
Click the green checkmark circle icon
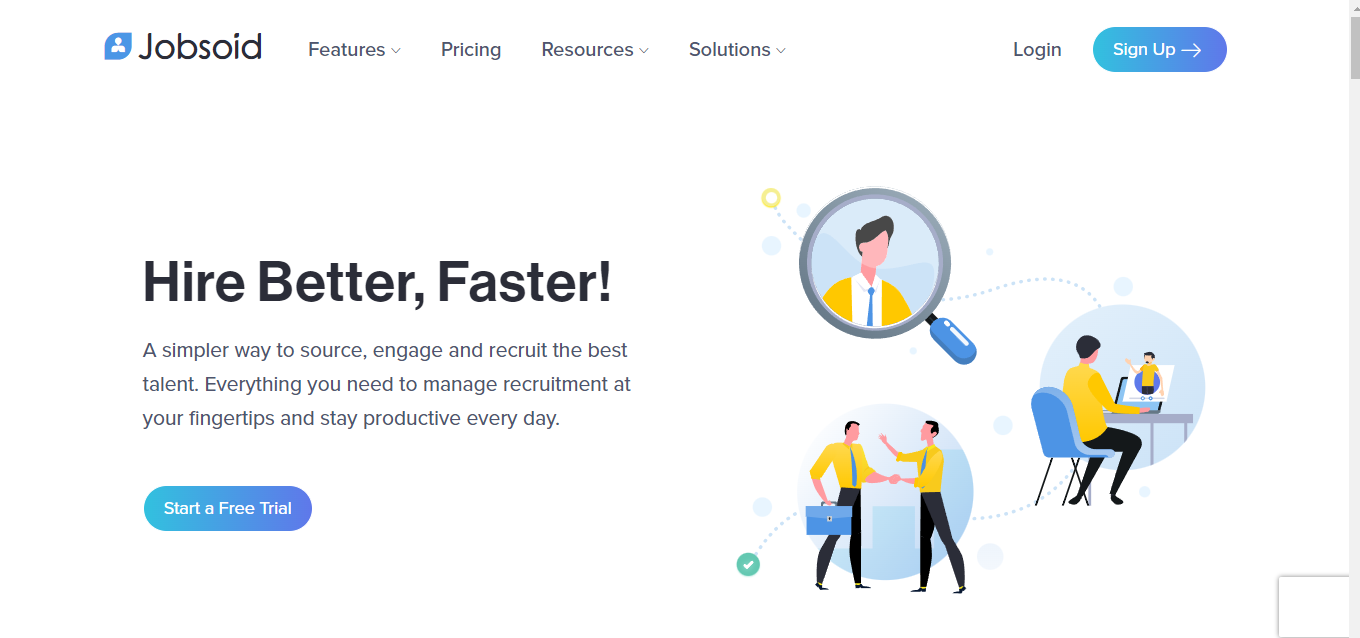click(748, 564)
